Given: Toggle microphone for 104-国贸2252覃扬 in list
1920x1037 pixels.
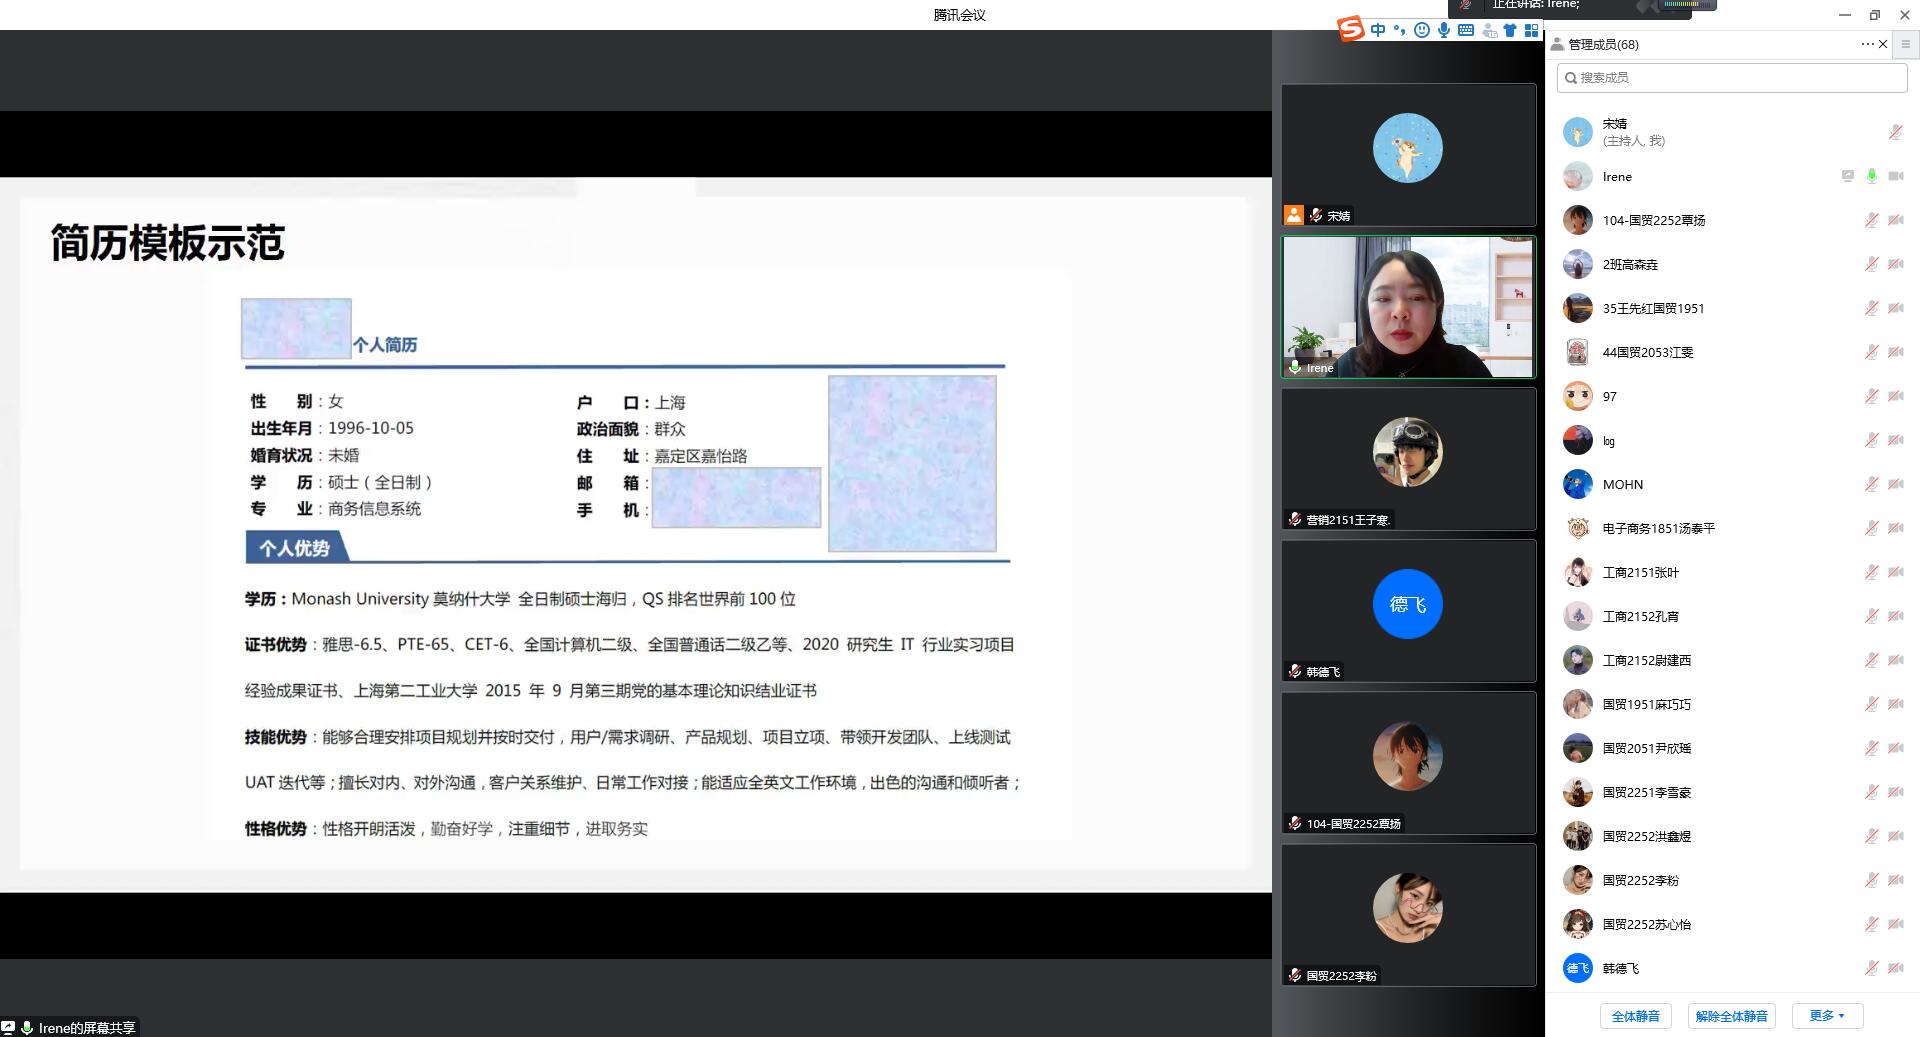Looking at the screenshot, I should pyautogui.click(x=1871, y=220).
